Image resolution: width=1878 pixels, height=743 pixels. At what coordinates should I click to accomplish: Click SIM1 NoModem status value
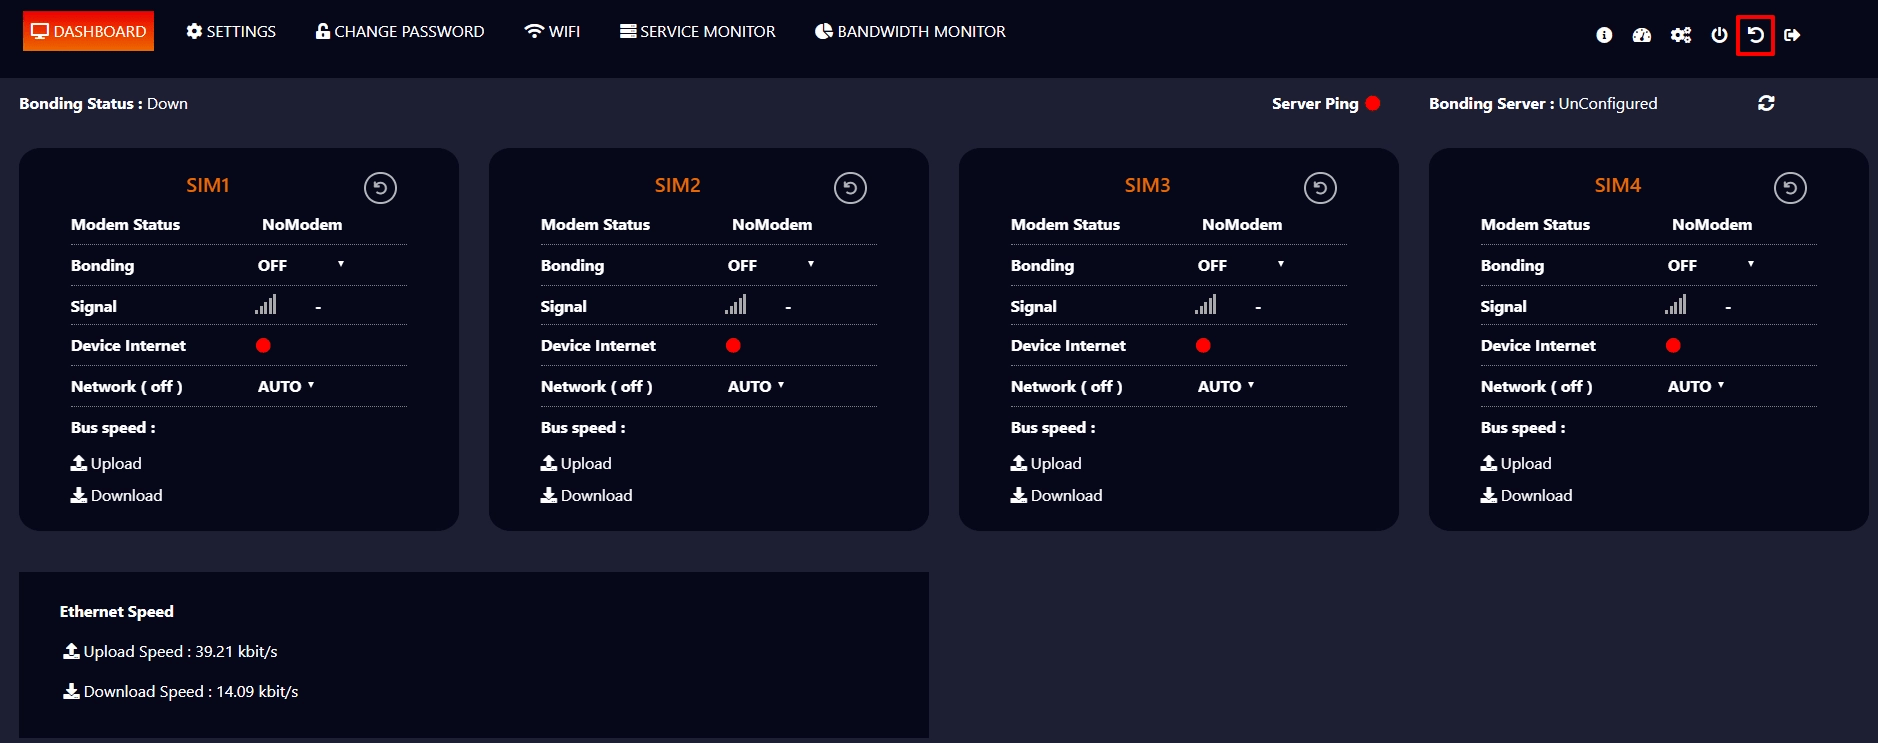[x=302, y=224]
